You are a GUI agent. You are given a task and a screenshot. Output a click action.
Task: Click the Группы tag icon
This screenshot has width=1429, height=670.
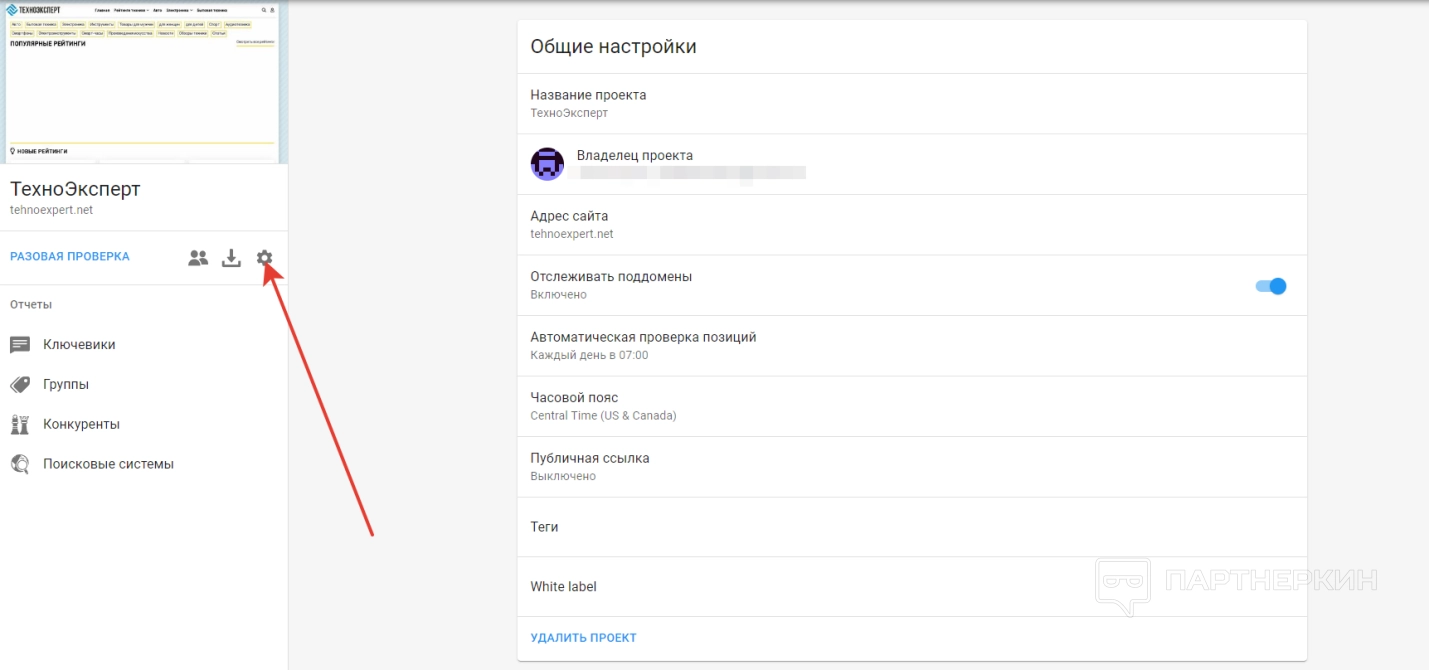click(20, 384)
